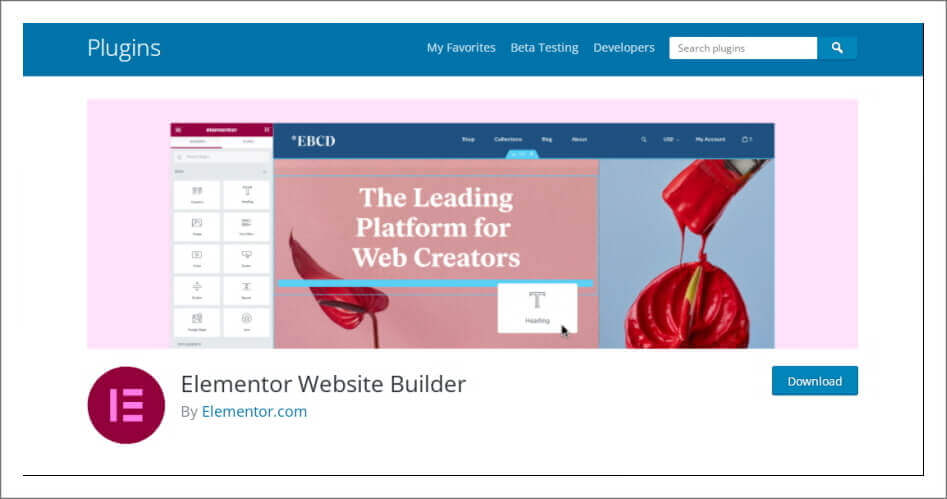947x499 pixels.
Task: Open the Developers menu item
Action: pyautogui.click(x=624, y=48)
